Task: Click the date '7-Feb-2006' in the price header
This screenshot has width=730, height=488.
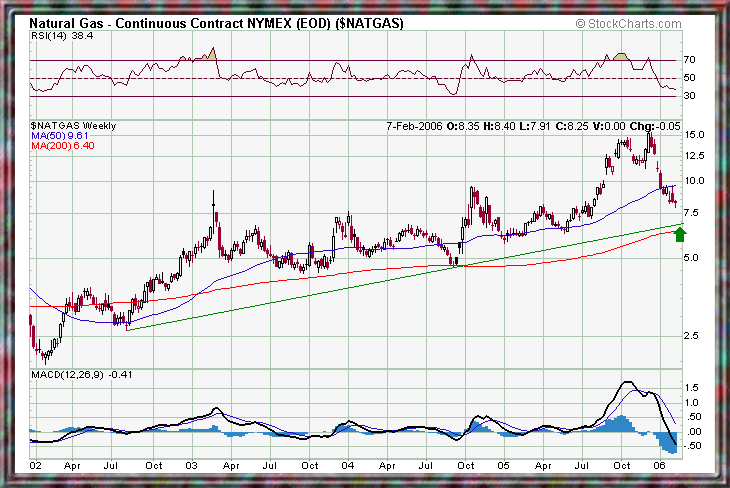Action: 414,126
